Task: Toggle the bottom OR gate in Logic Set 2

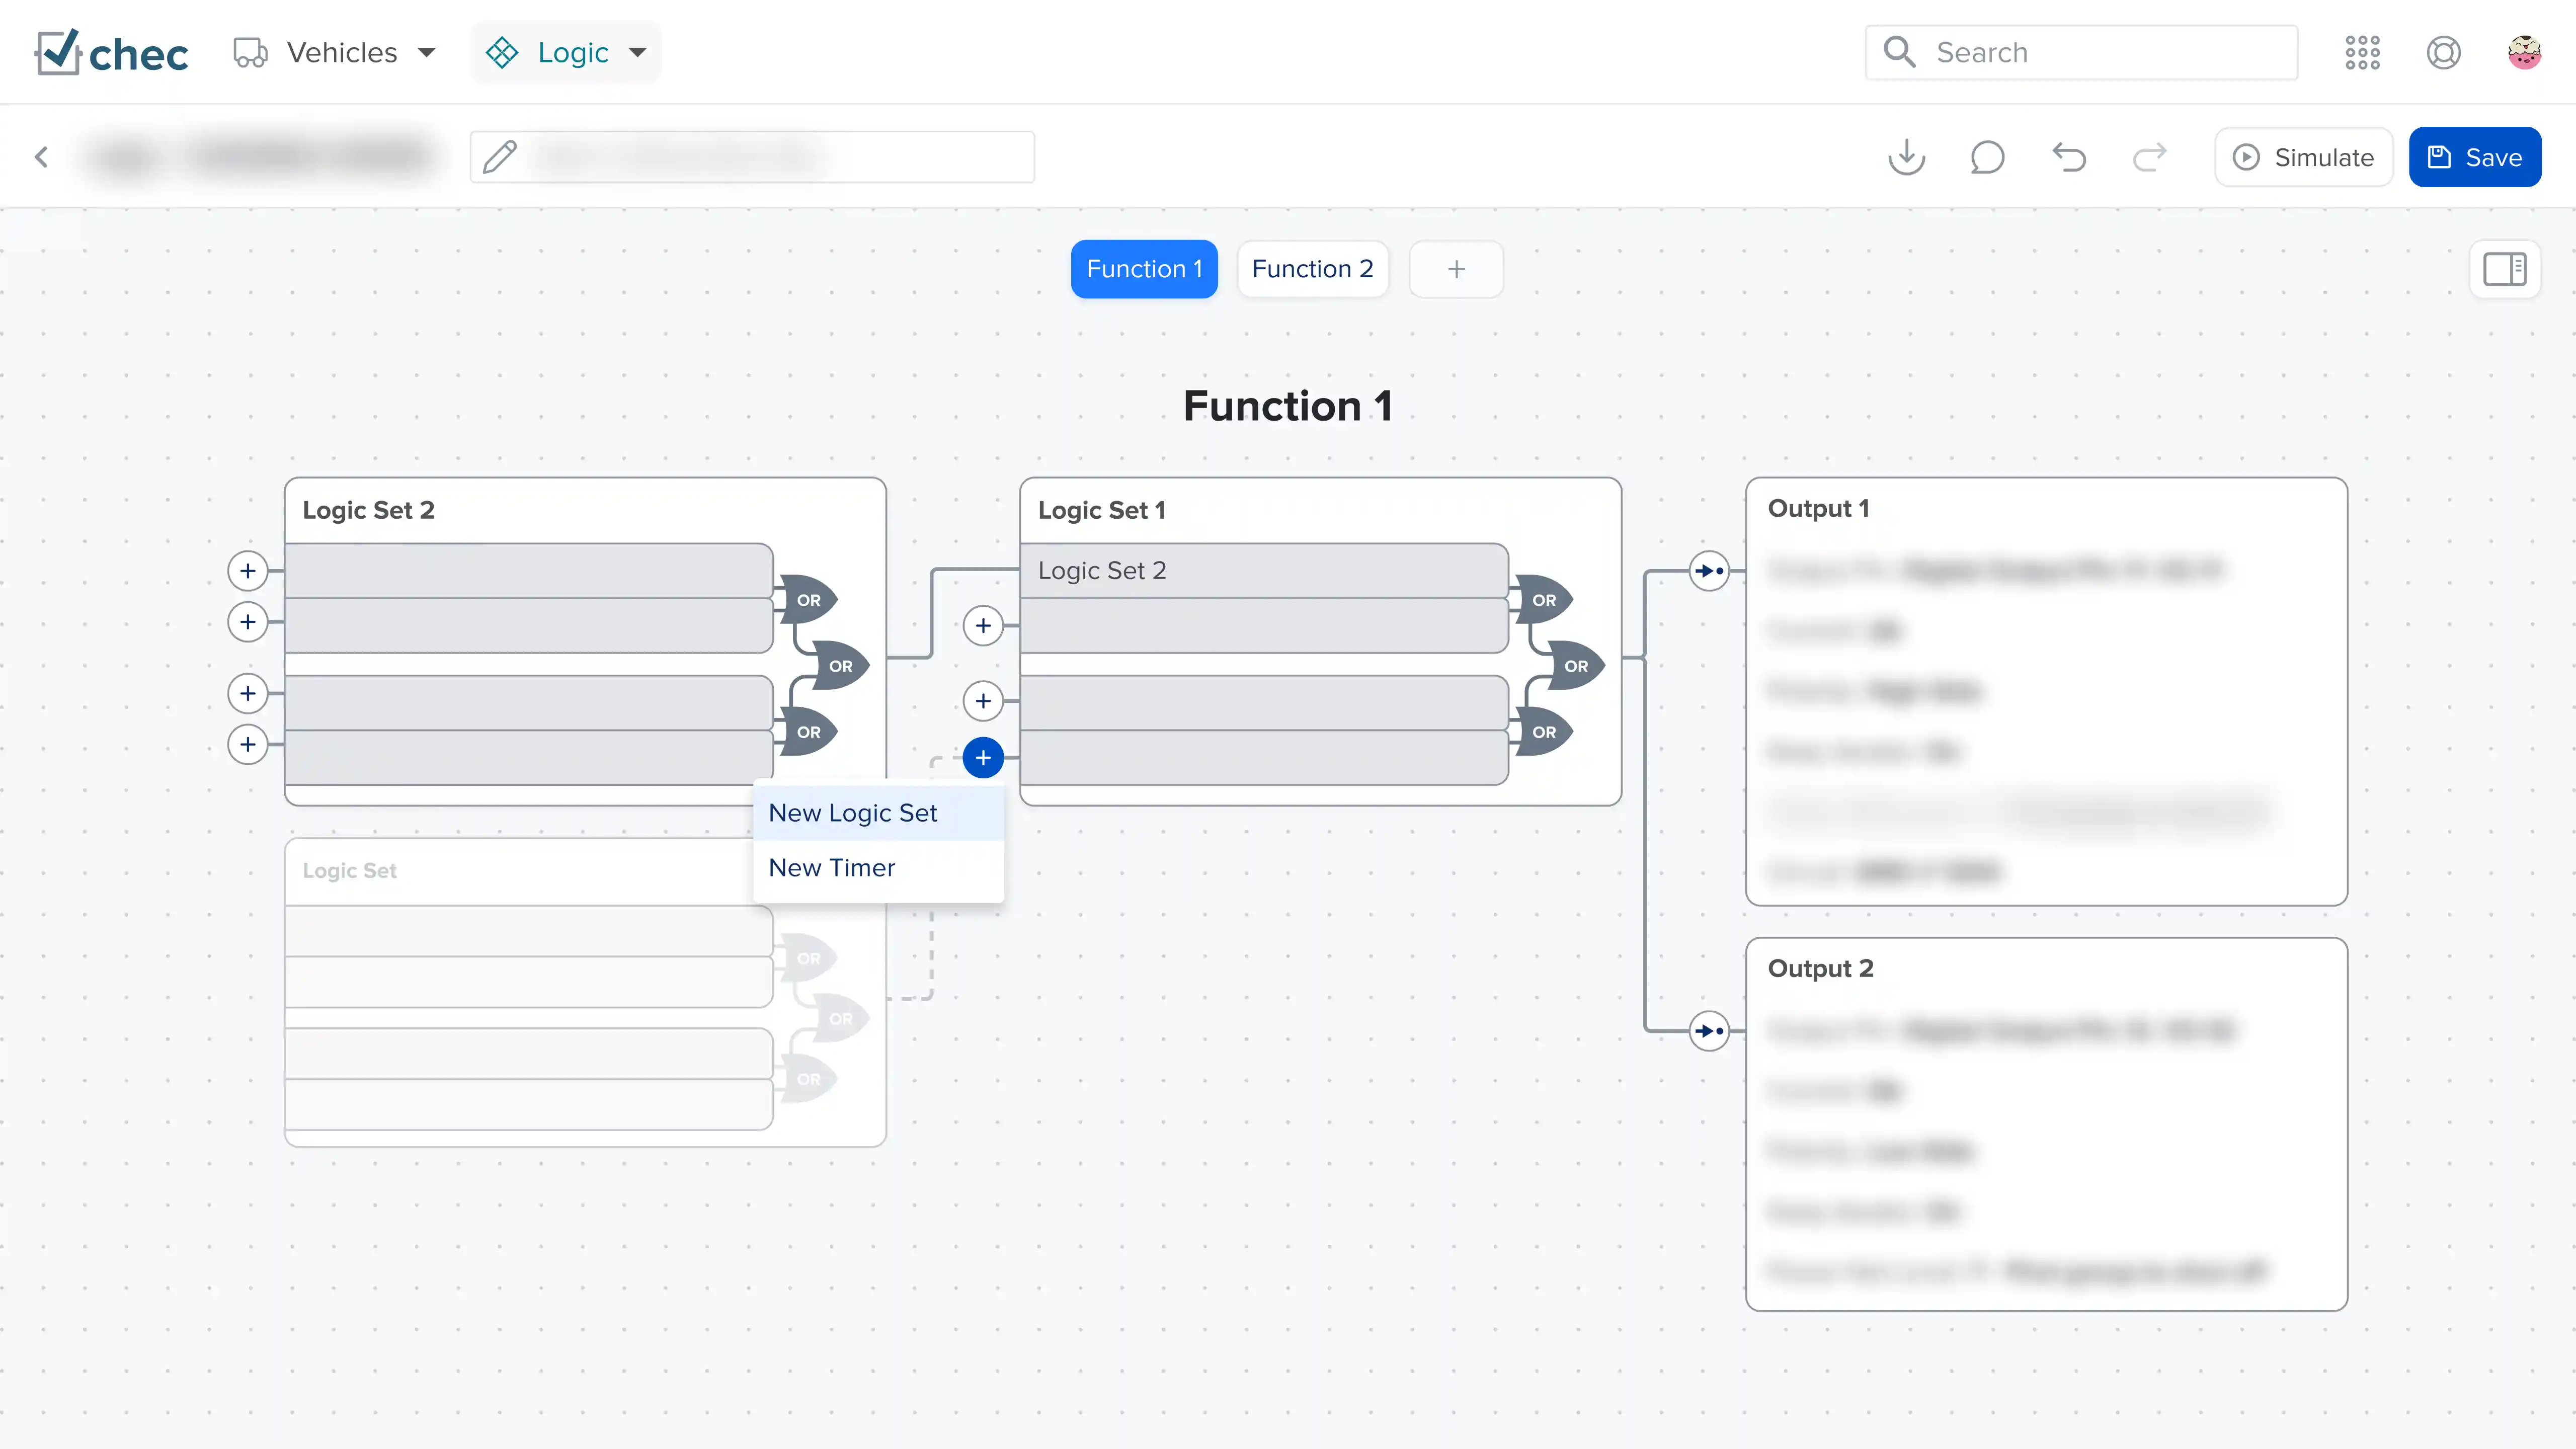Action: tap(808, 732)
